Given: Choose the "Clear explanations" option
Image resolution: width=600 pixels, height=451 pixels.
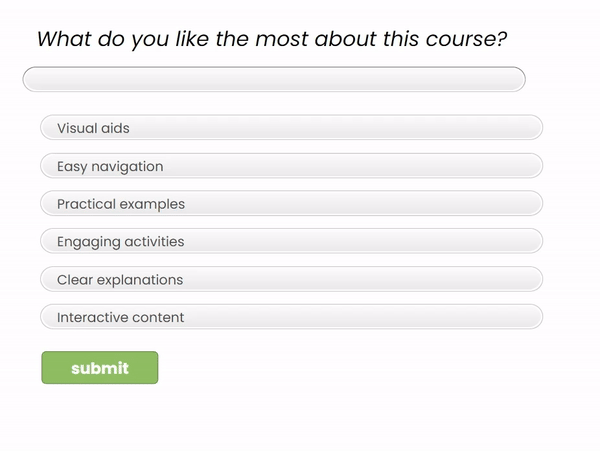Looking at the screenshot, I should point(291,280).
